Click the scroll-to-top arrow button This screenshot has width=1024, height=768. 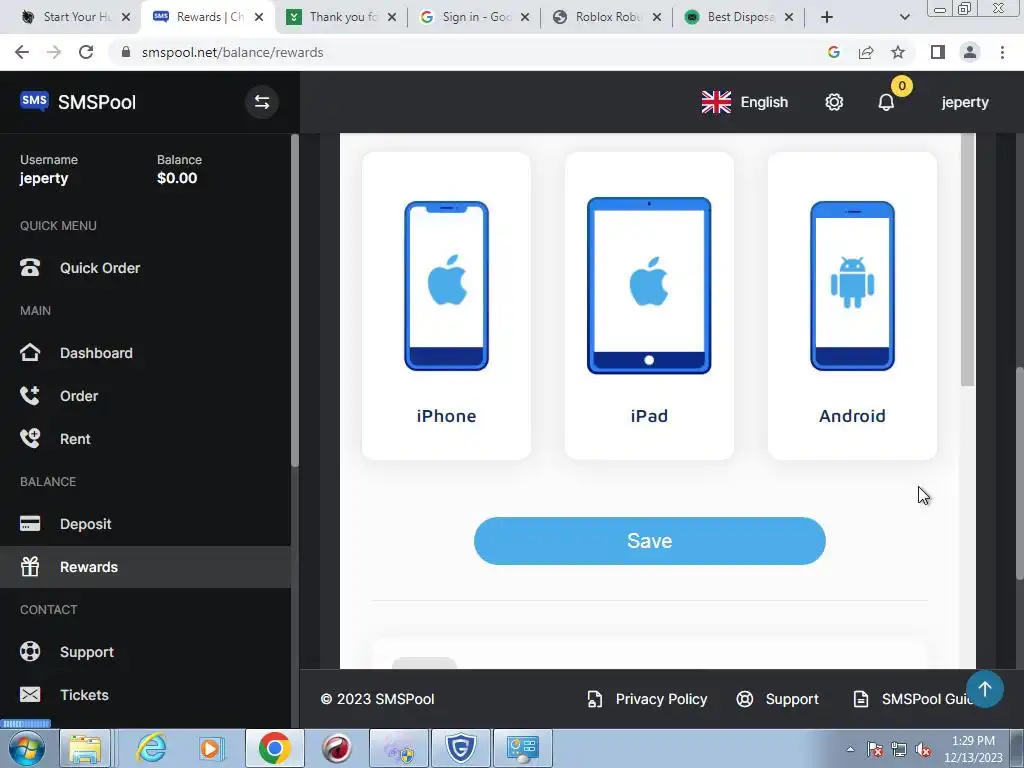tap(985, 689)
